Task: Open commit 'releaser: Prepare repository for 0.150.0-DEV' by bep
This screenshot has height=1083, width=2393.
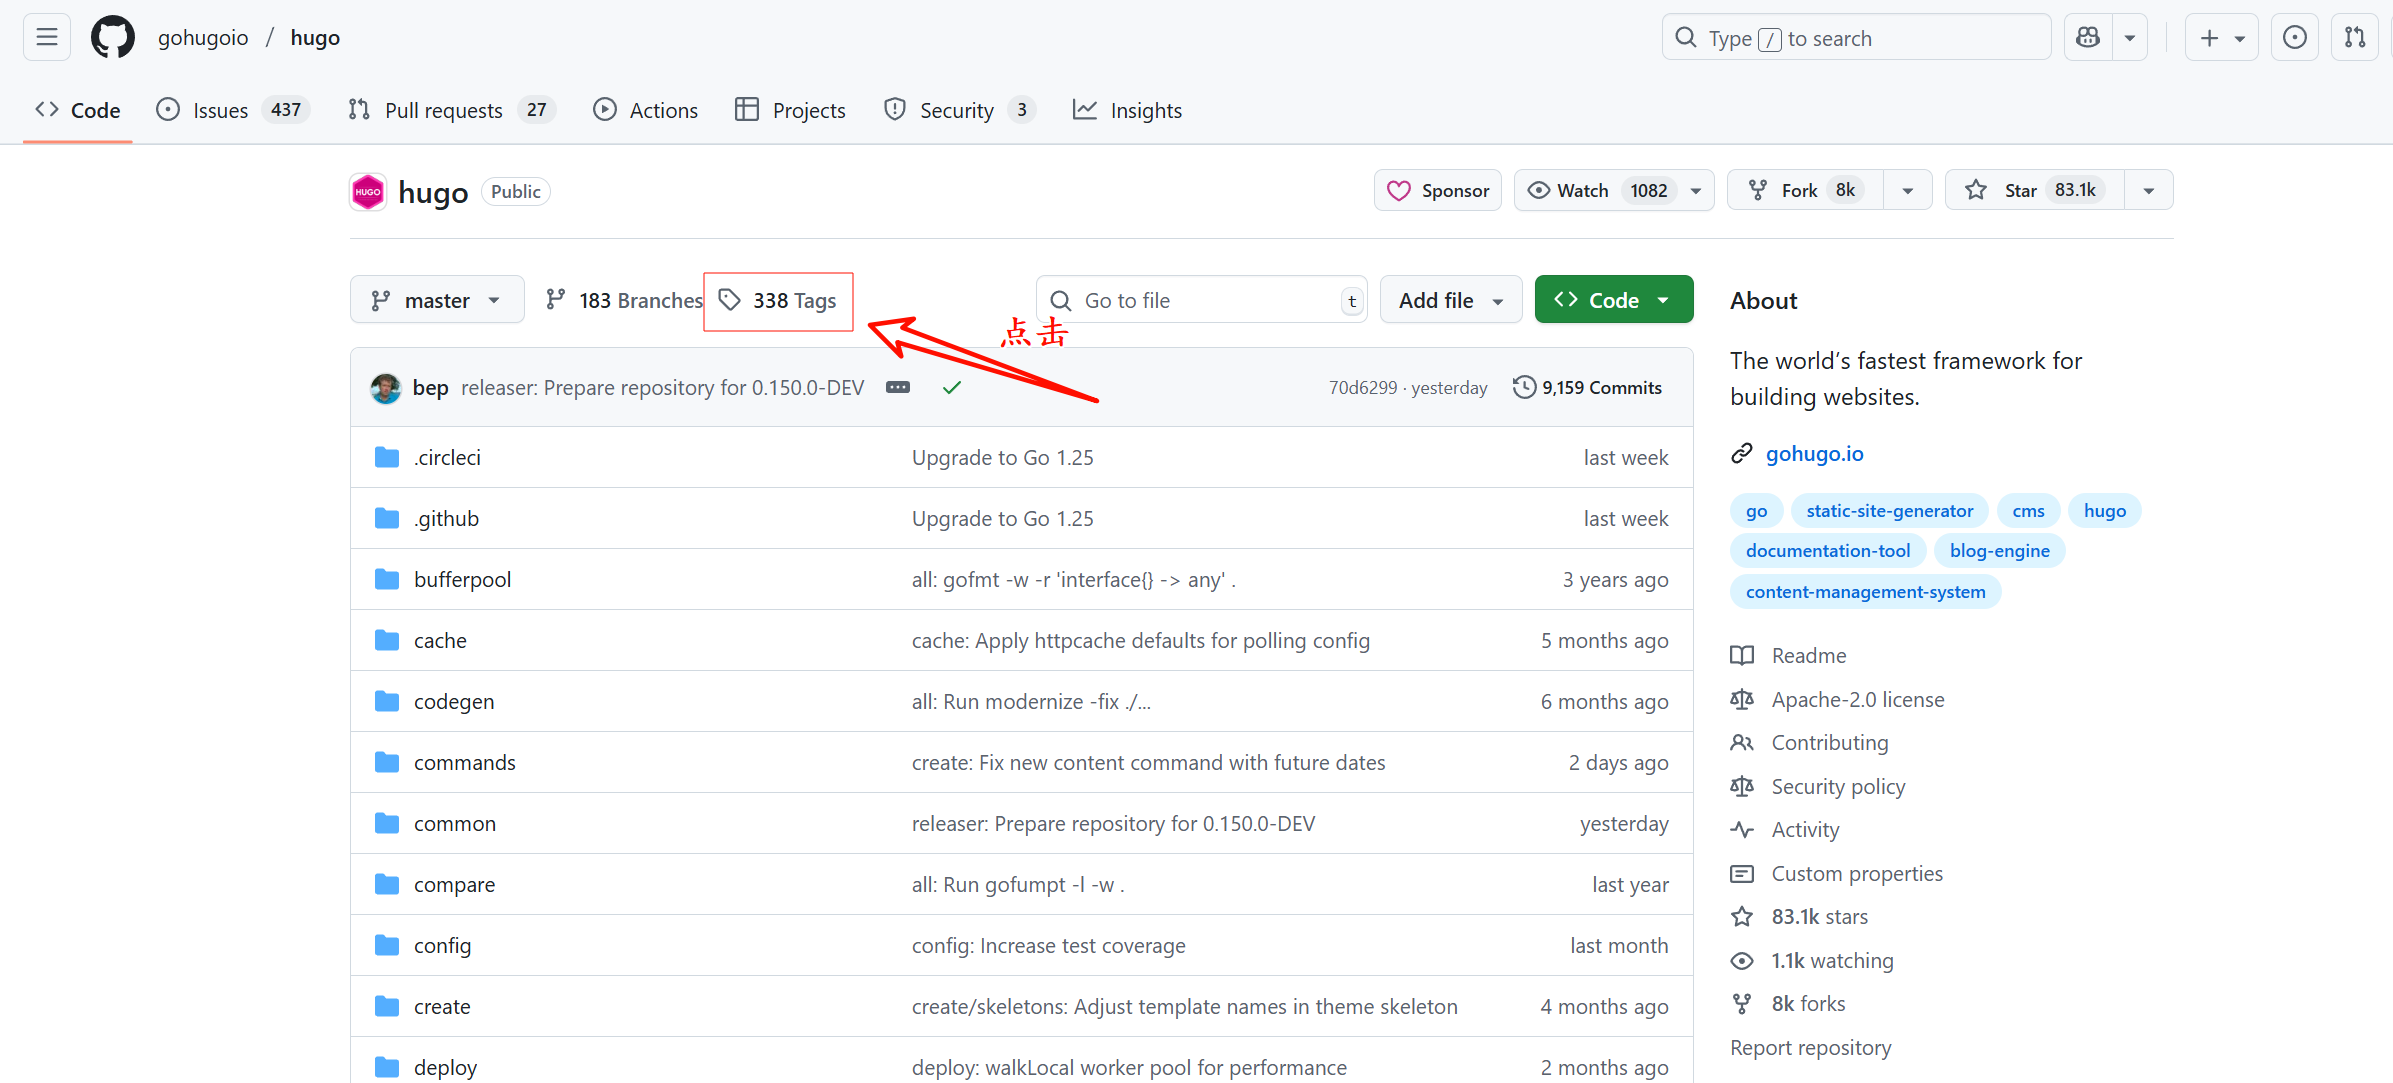Action: tap(662, 388)
